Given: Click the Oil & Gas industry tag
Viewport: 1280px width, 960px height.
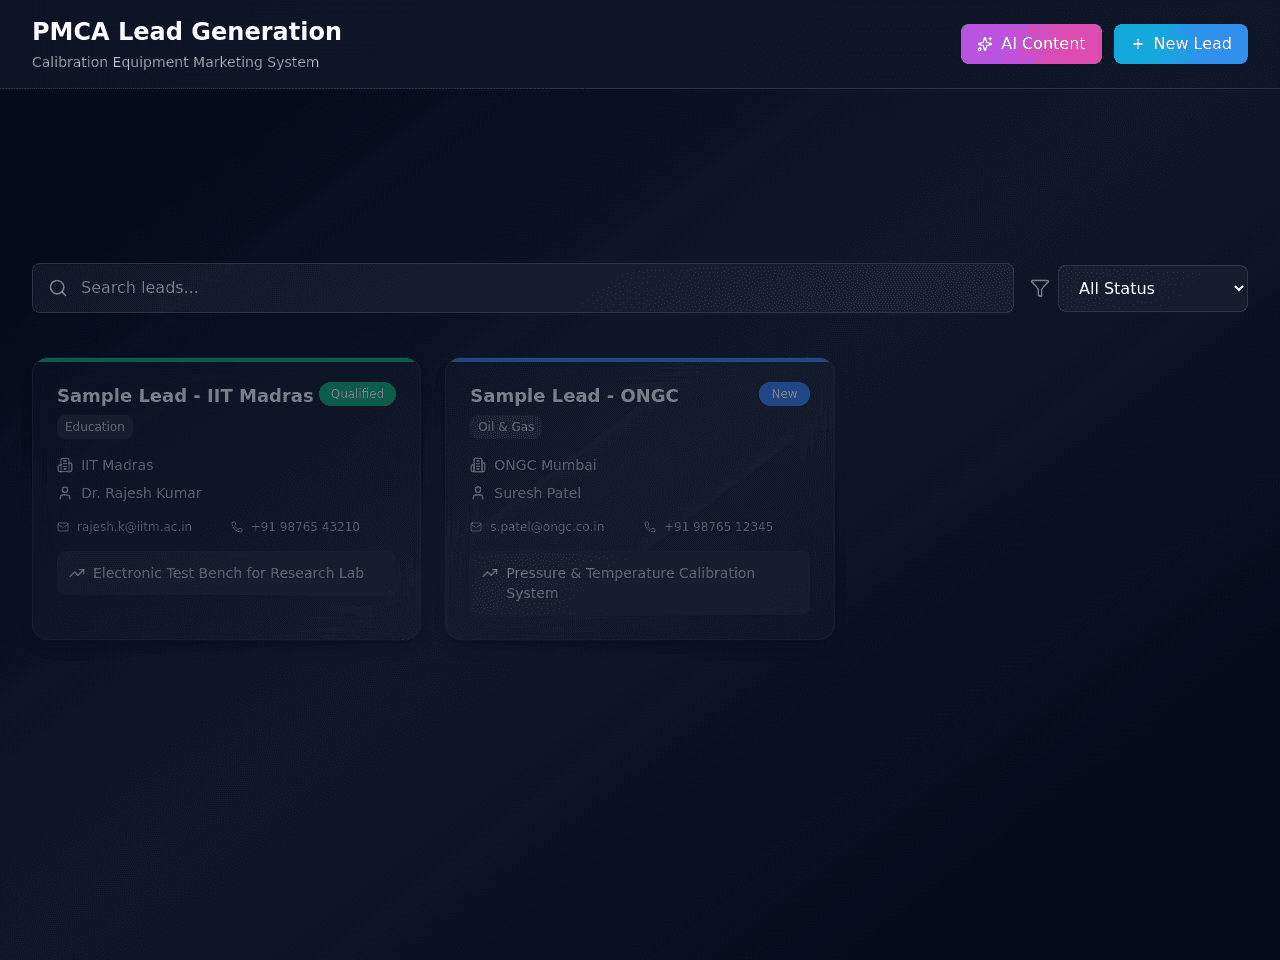Looking at the screenshot, I should [506, 427].
